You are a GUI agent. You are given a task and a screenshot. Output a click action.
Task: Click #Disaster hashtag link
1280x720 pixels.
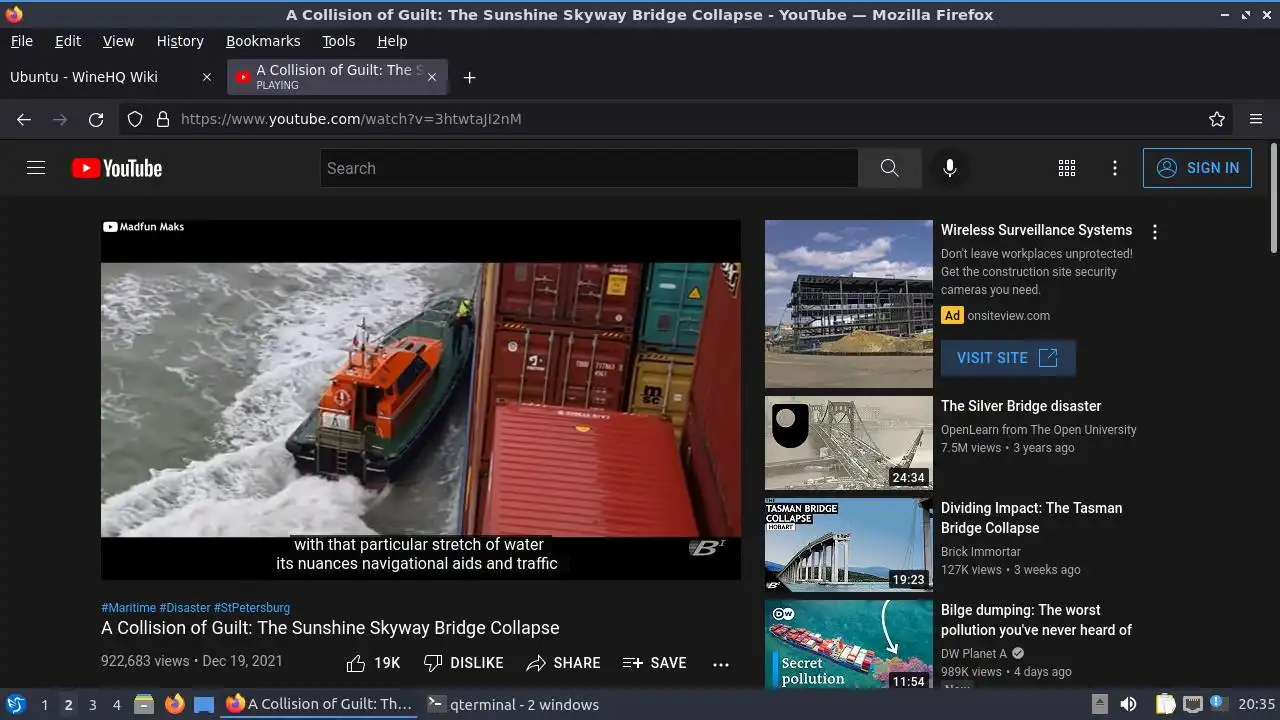pos(184,608)
